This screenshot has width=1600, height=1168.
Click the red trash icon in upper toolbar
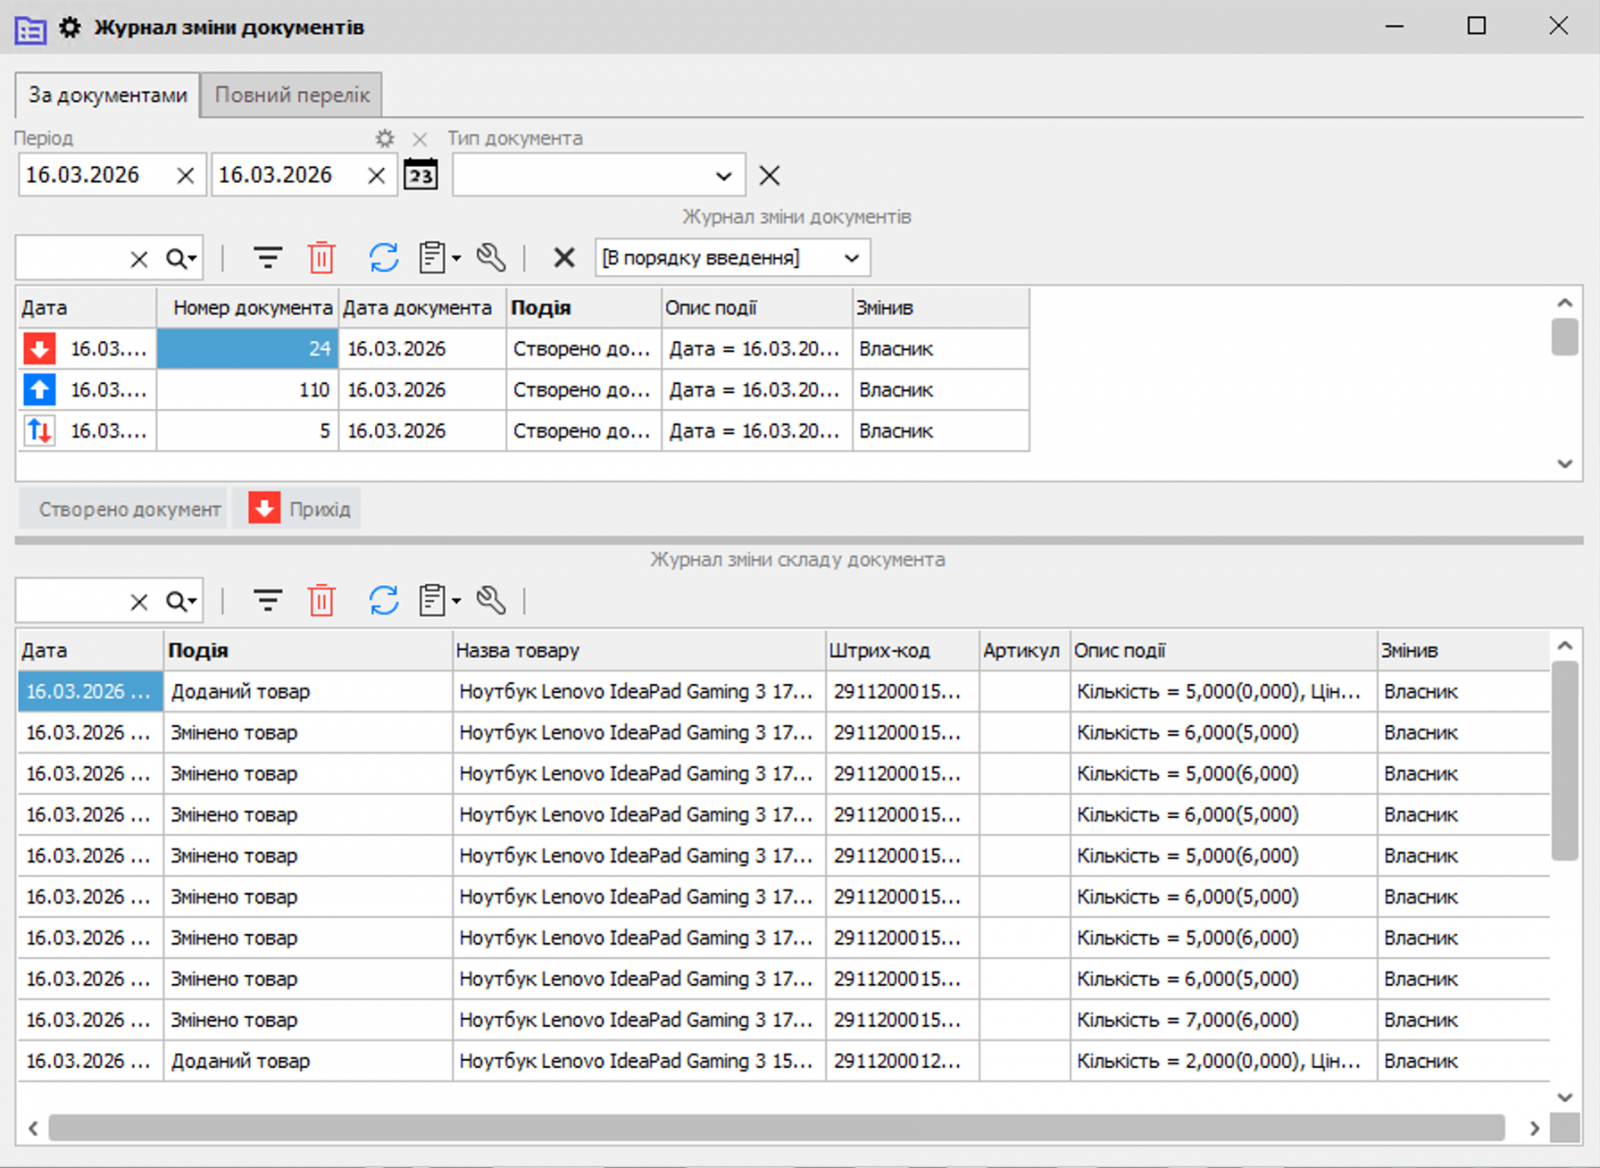[321, 258]
